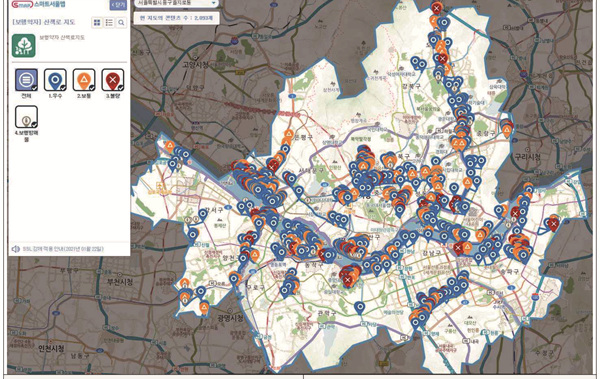Click the map content count box

[x=176, y=18]
